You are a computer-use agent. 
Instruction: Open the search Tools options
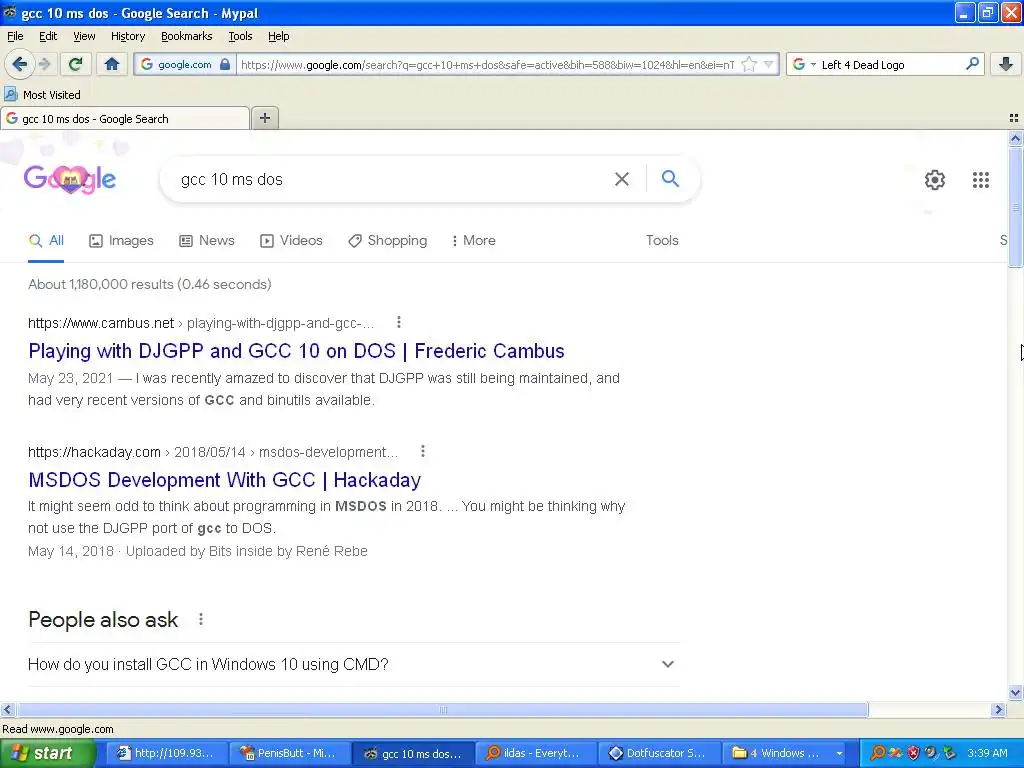(662, 240)
